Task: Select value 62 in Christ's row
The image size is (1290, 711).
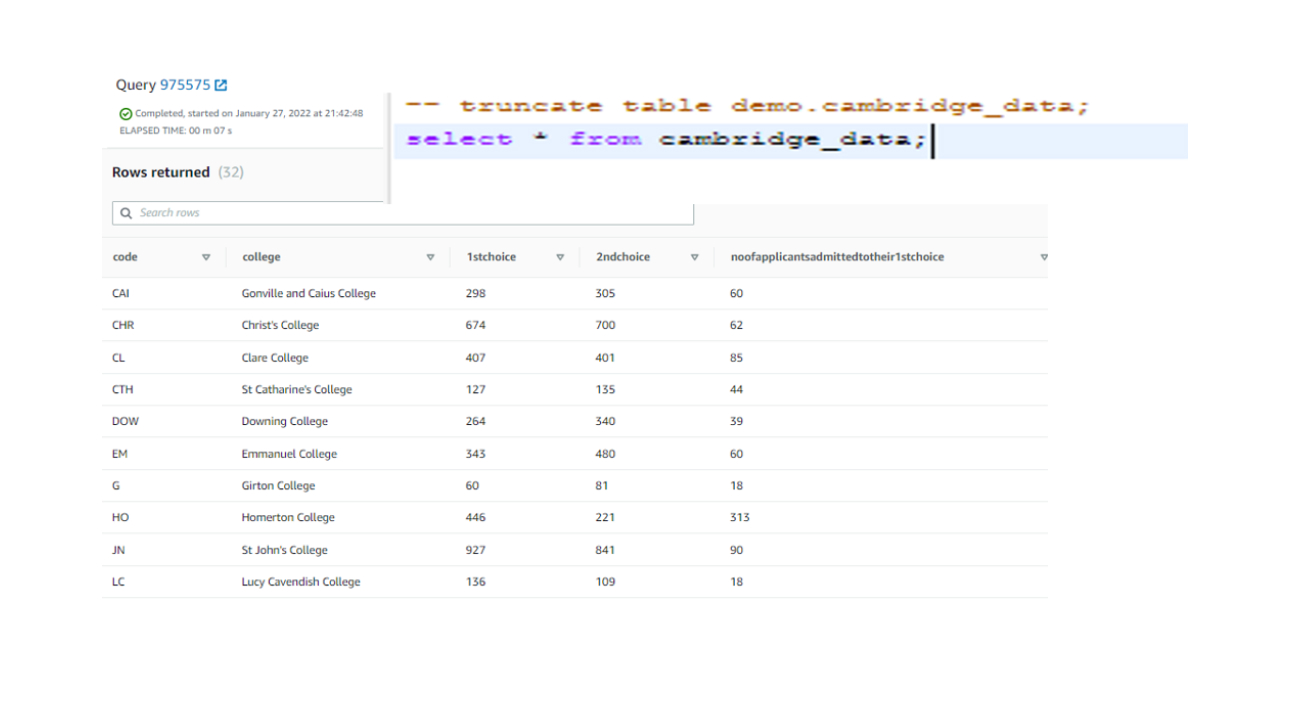Action: point(737,326)
